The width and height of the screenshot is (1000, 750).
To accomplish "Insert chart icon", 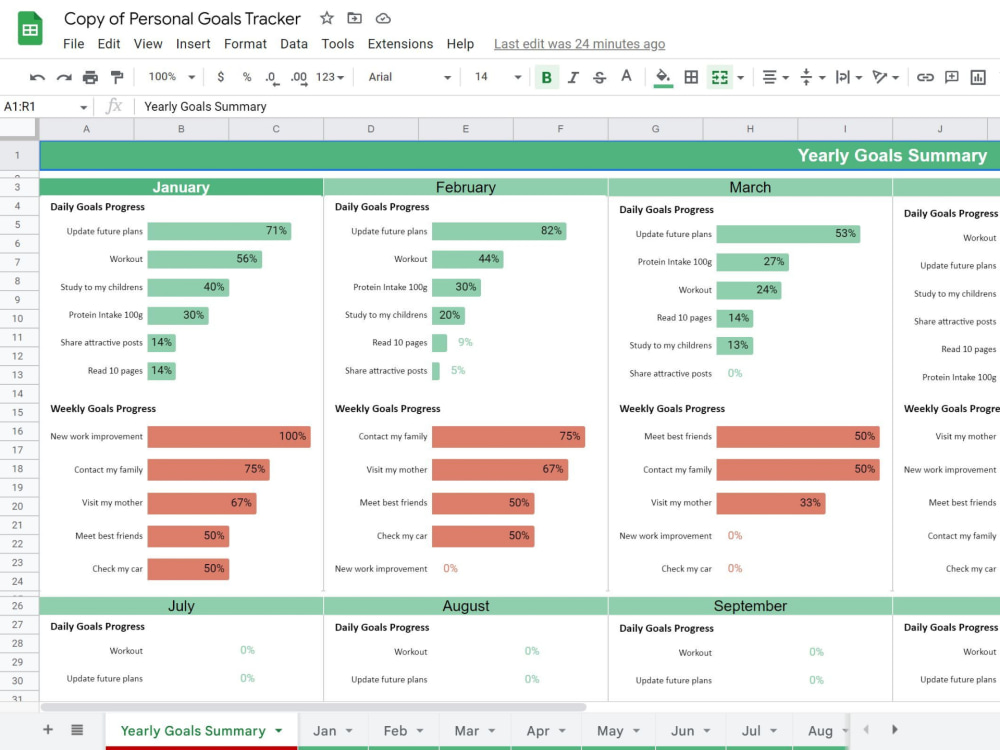I will click(x=978, y=77).
